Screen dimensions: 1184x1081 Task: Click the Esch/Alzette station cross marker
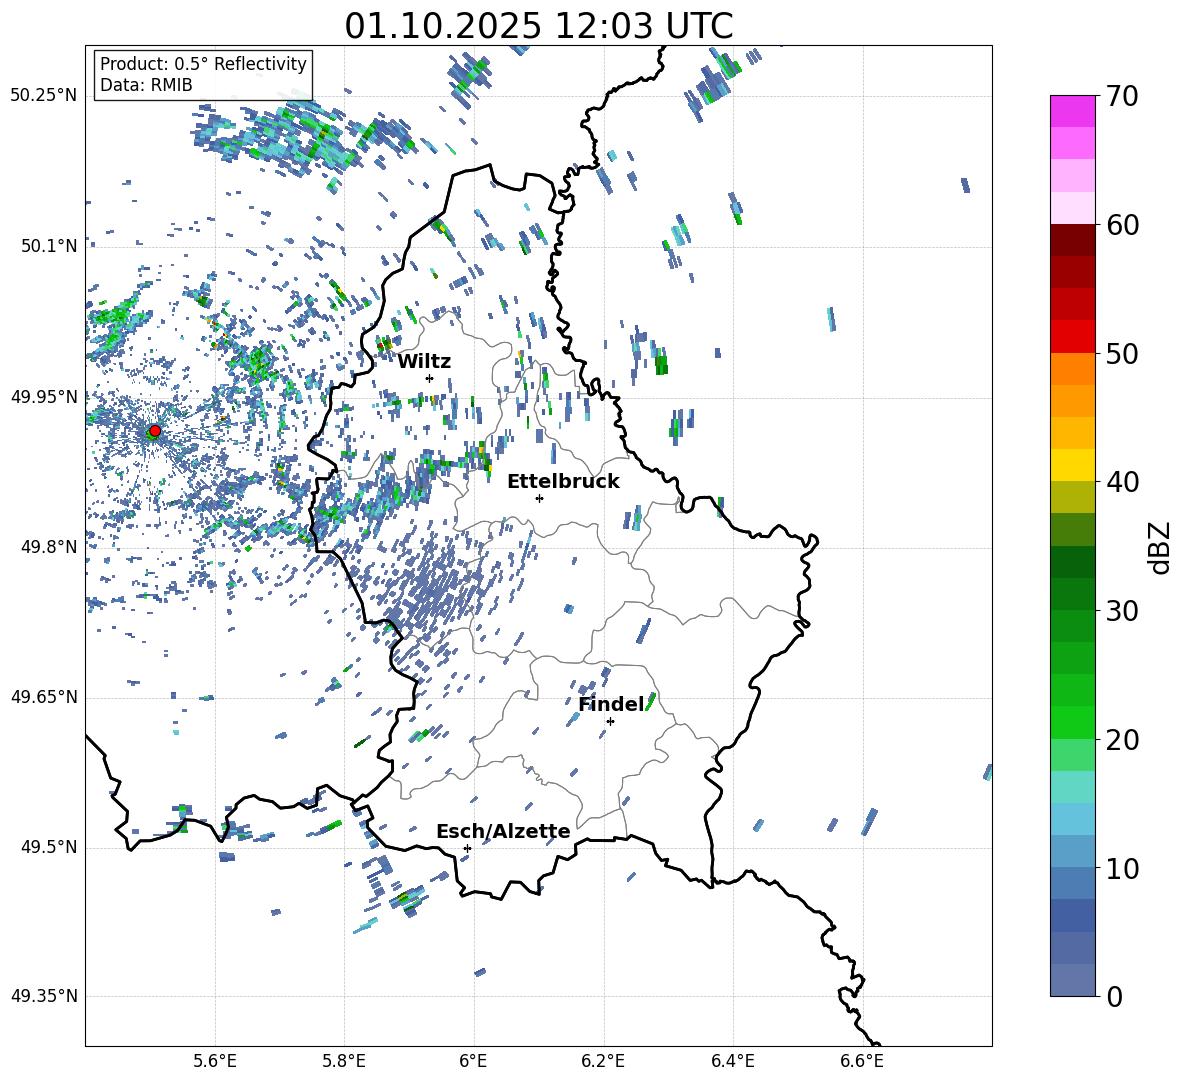pyautogui.click(x=467, y=848)
